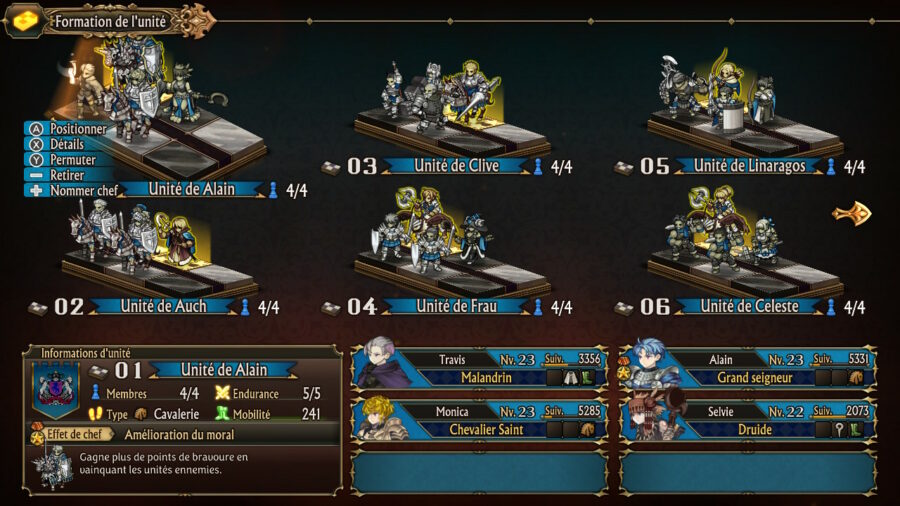Pick the Unité de Auch label

[163, 306]
